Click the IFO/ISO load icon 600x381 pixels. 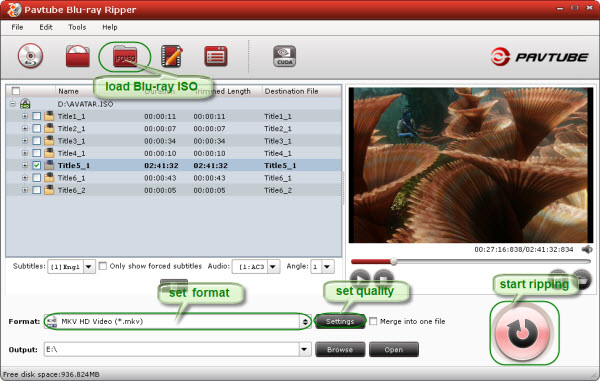[x=125, y=57]
